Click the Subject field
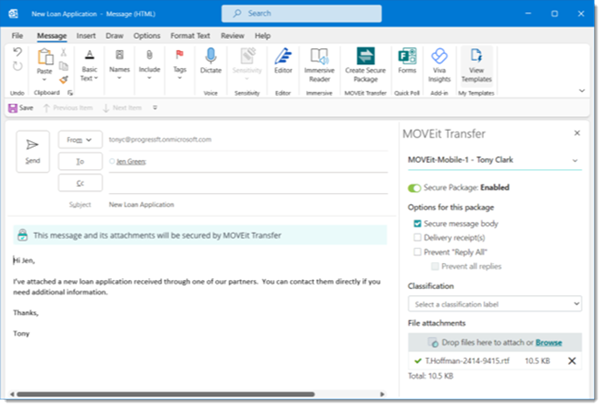 click(248, 205)
